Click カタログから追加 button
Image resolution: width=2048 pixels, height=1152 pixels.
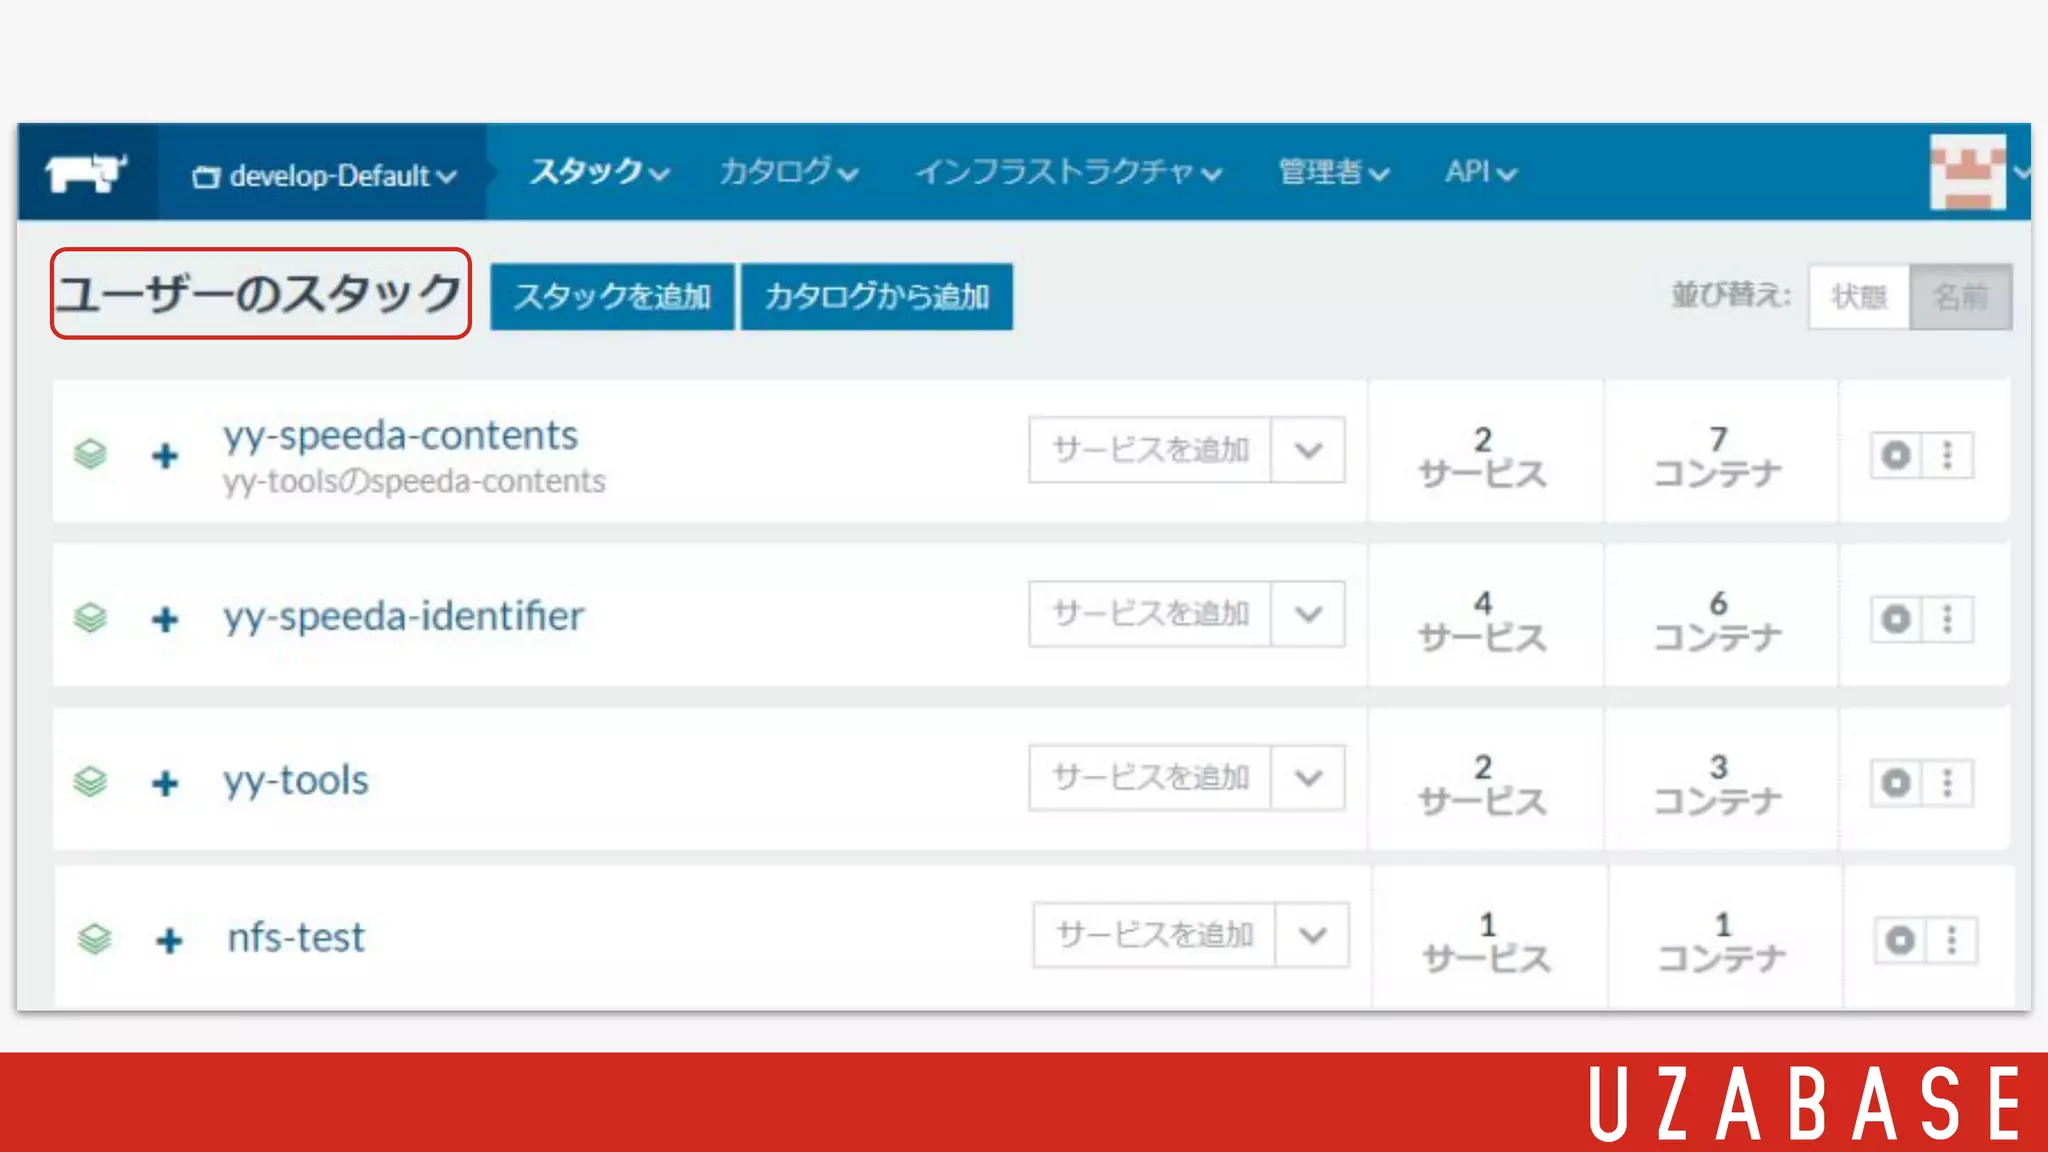pyautogui.click(x=876, y=296)
